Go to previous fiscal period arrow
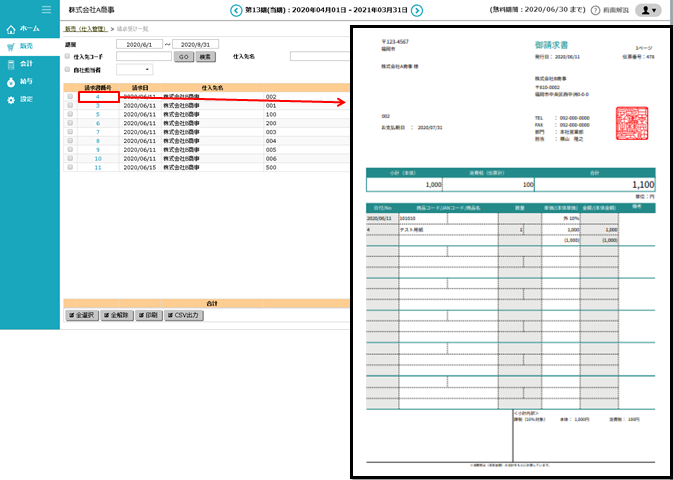Screen dimensions: 673x480 pos(236,11)
